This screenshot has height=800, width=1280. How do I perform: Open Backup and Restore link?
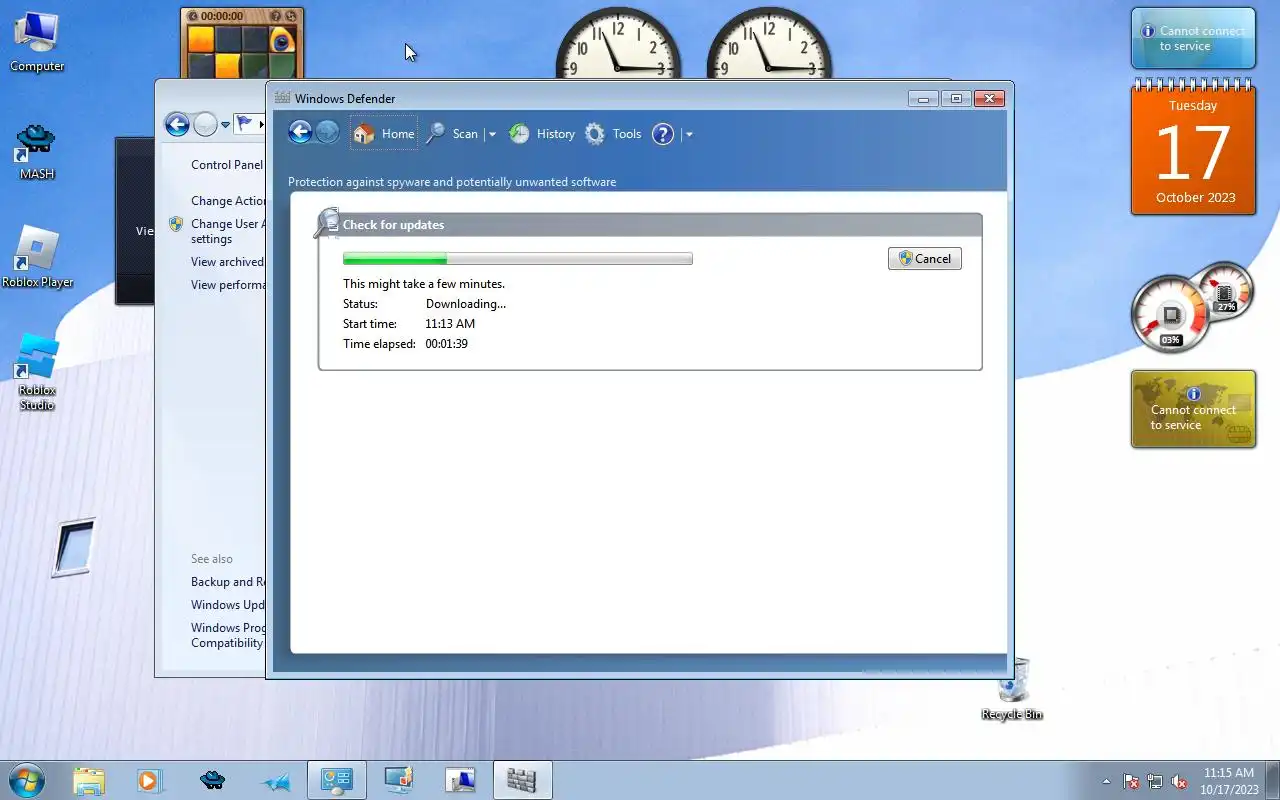click(x=228, y=582)
